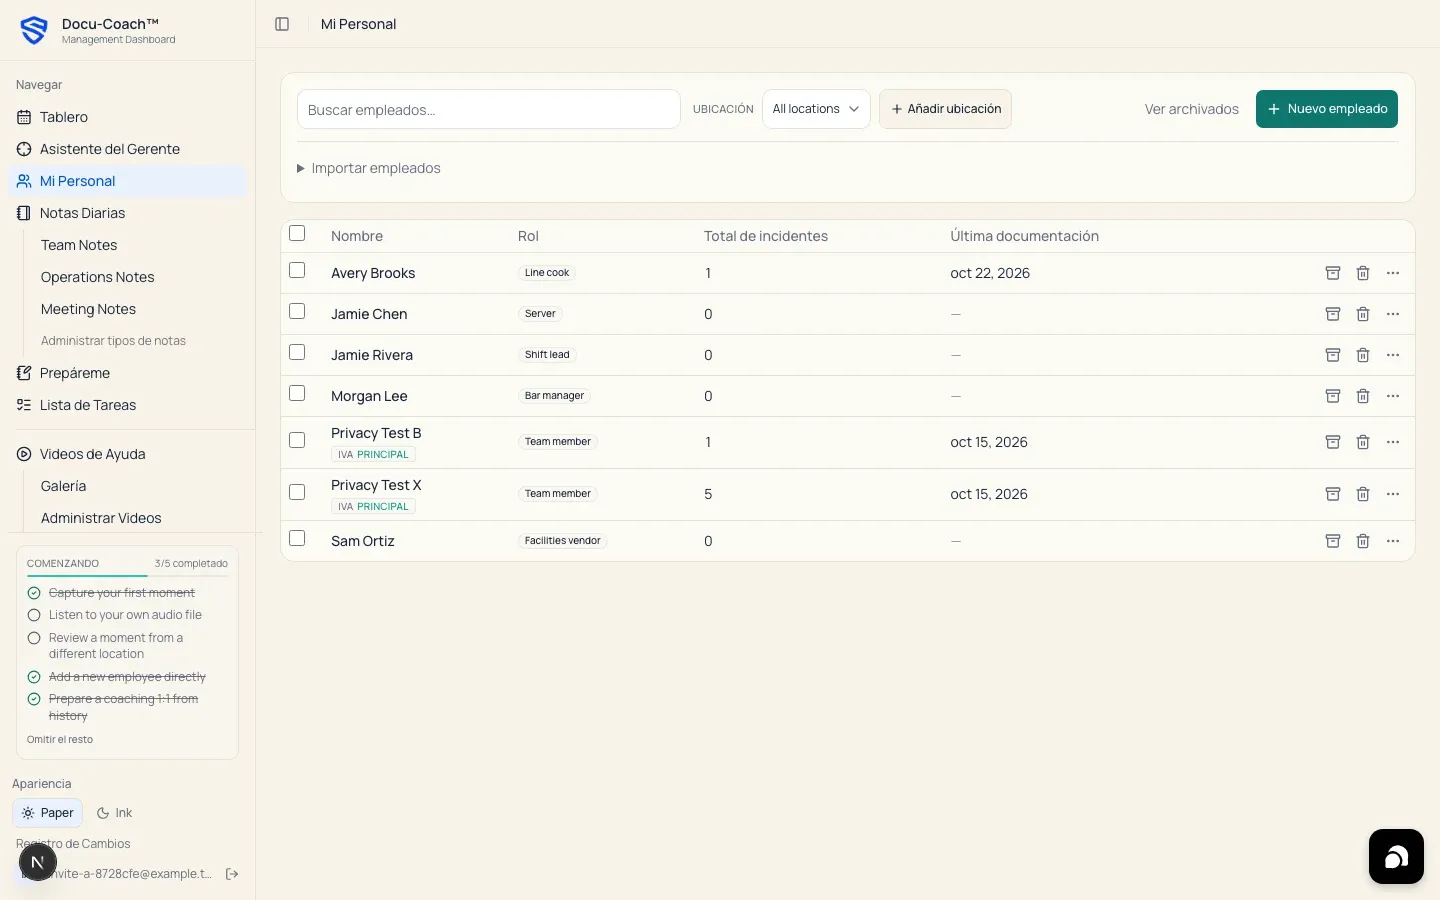Screen dimensions: 1440x900
Task: Archive Morgan Lee row icon
Action: pos(1333,396)
